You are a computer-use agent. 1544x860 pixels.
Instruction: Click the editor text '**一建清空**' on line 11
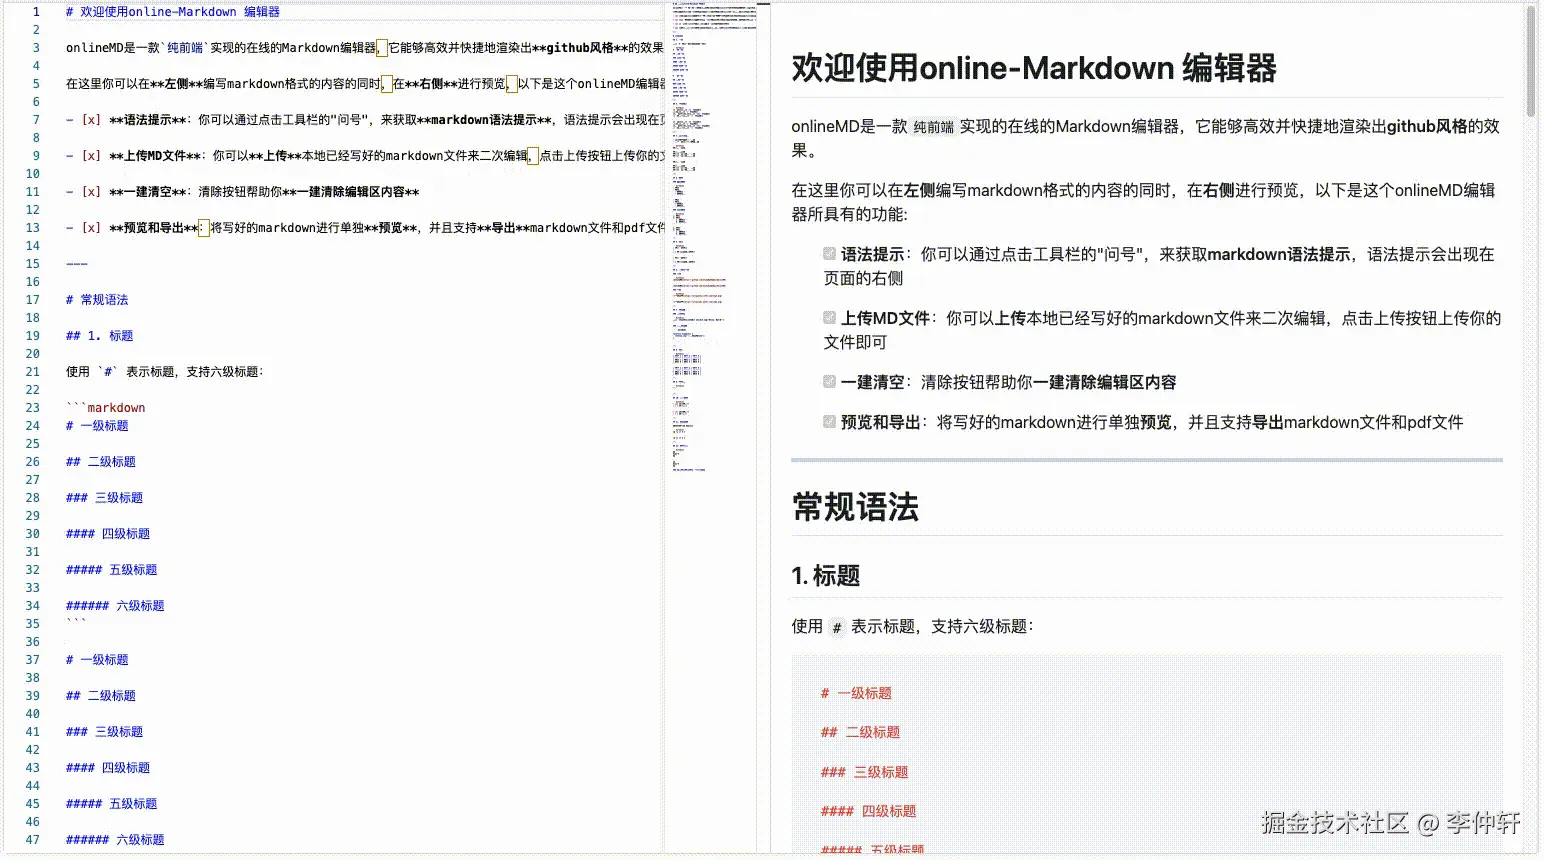point(148,192)
